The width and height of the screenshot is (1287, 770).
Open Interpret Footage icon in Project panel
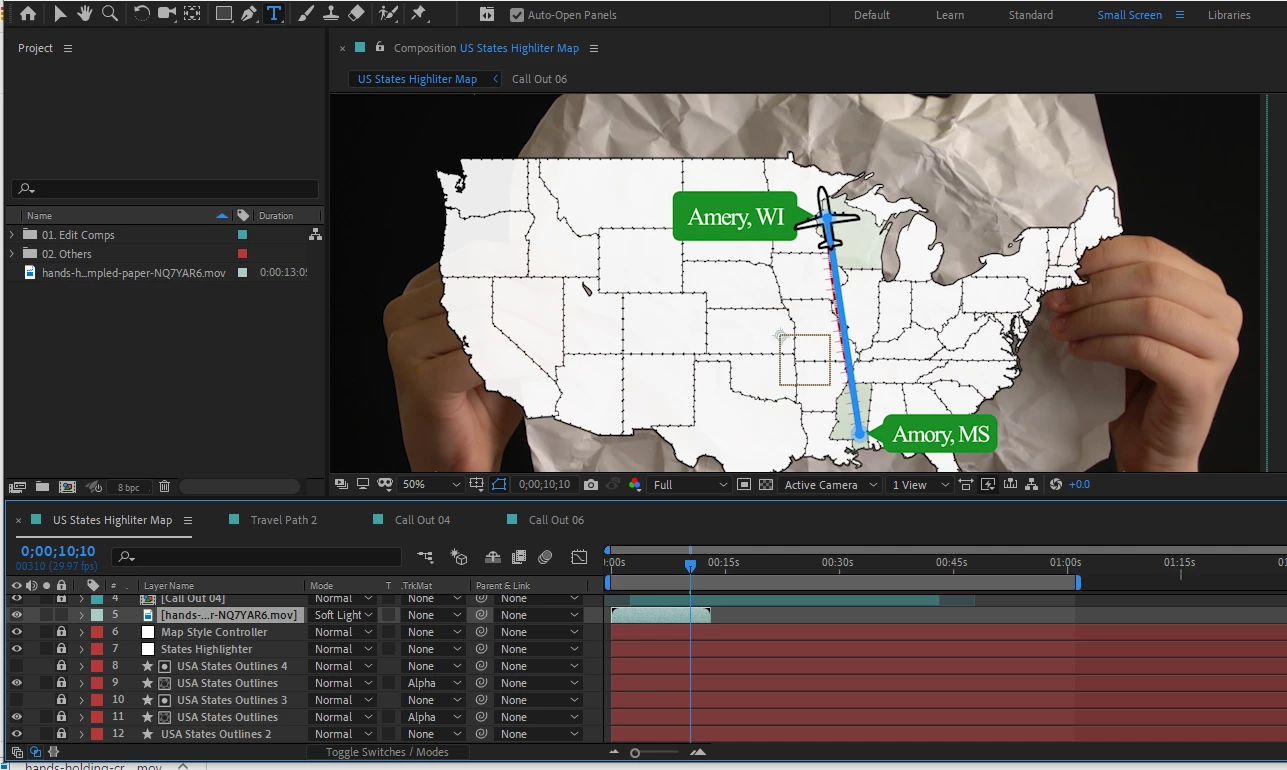tap(17, 487)
